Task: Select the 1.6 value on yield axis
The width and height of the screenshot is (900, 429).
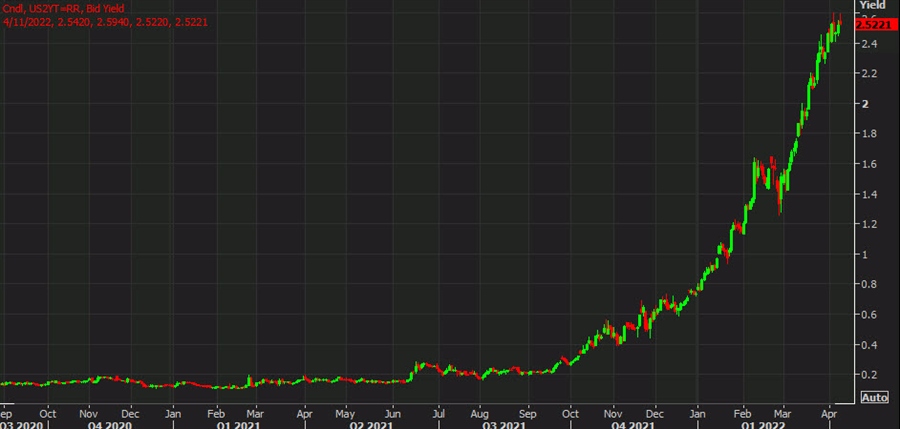Action: pyautogui.click(x=870, y=164)
